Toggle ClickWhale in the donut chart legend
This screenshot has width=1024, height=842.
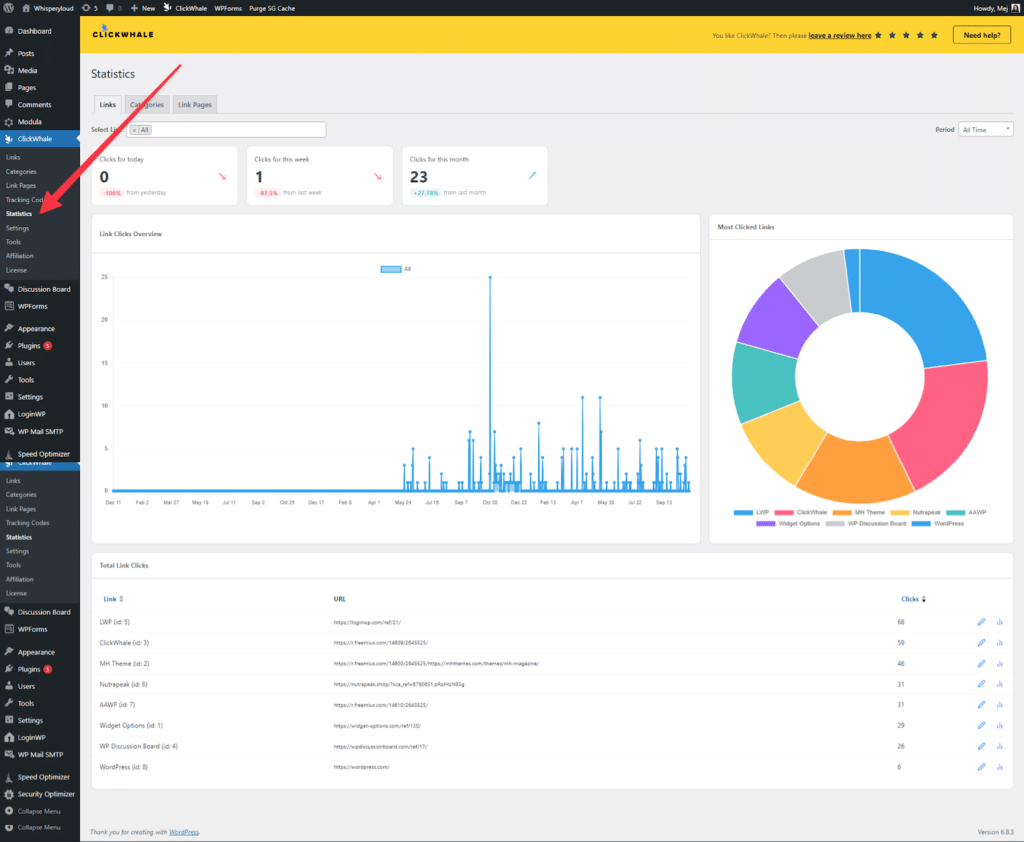(x=801, y=513)
